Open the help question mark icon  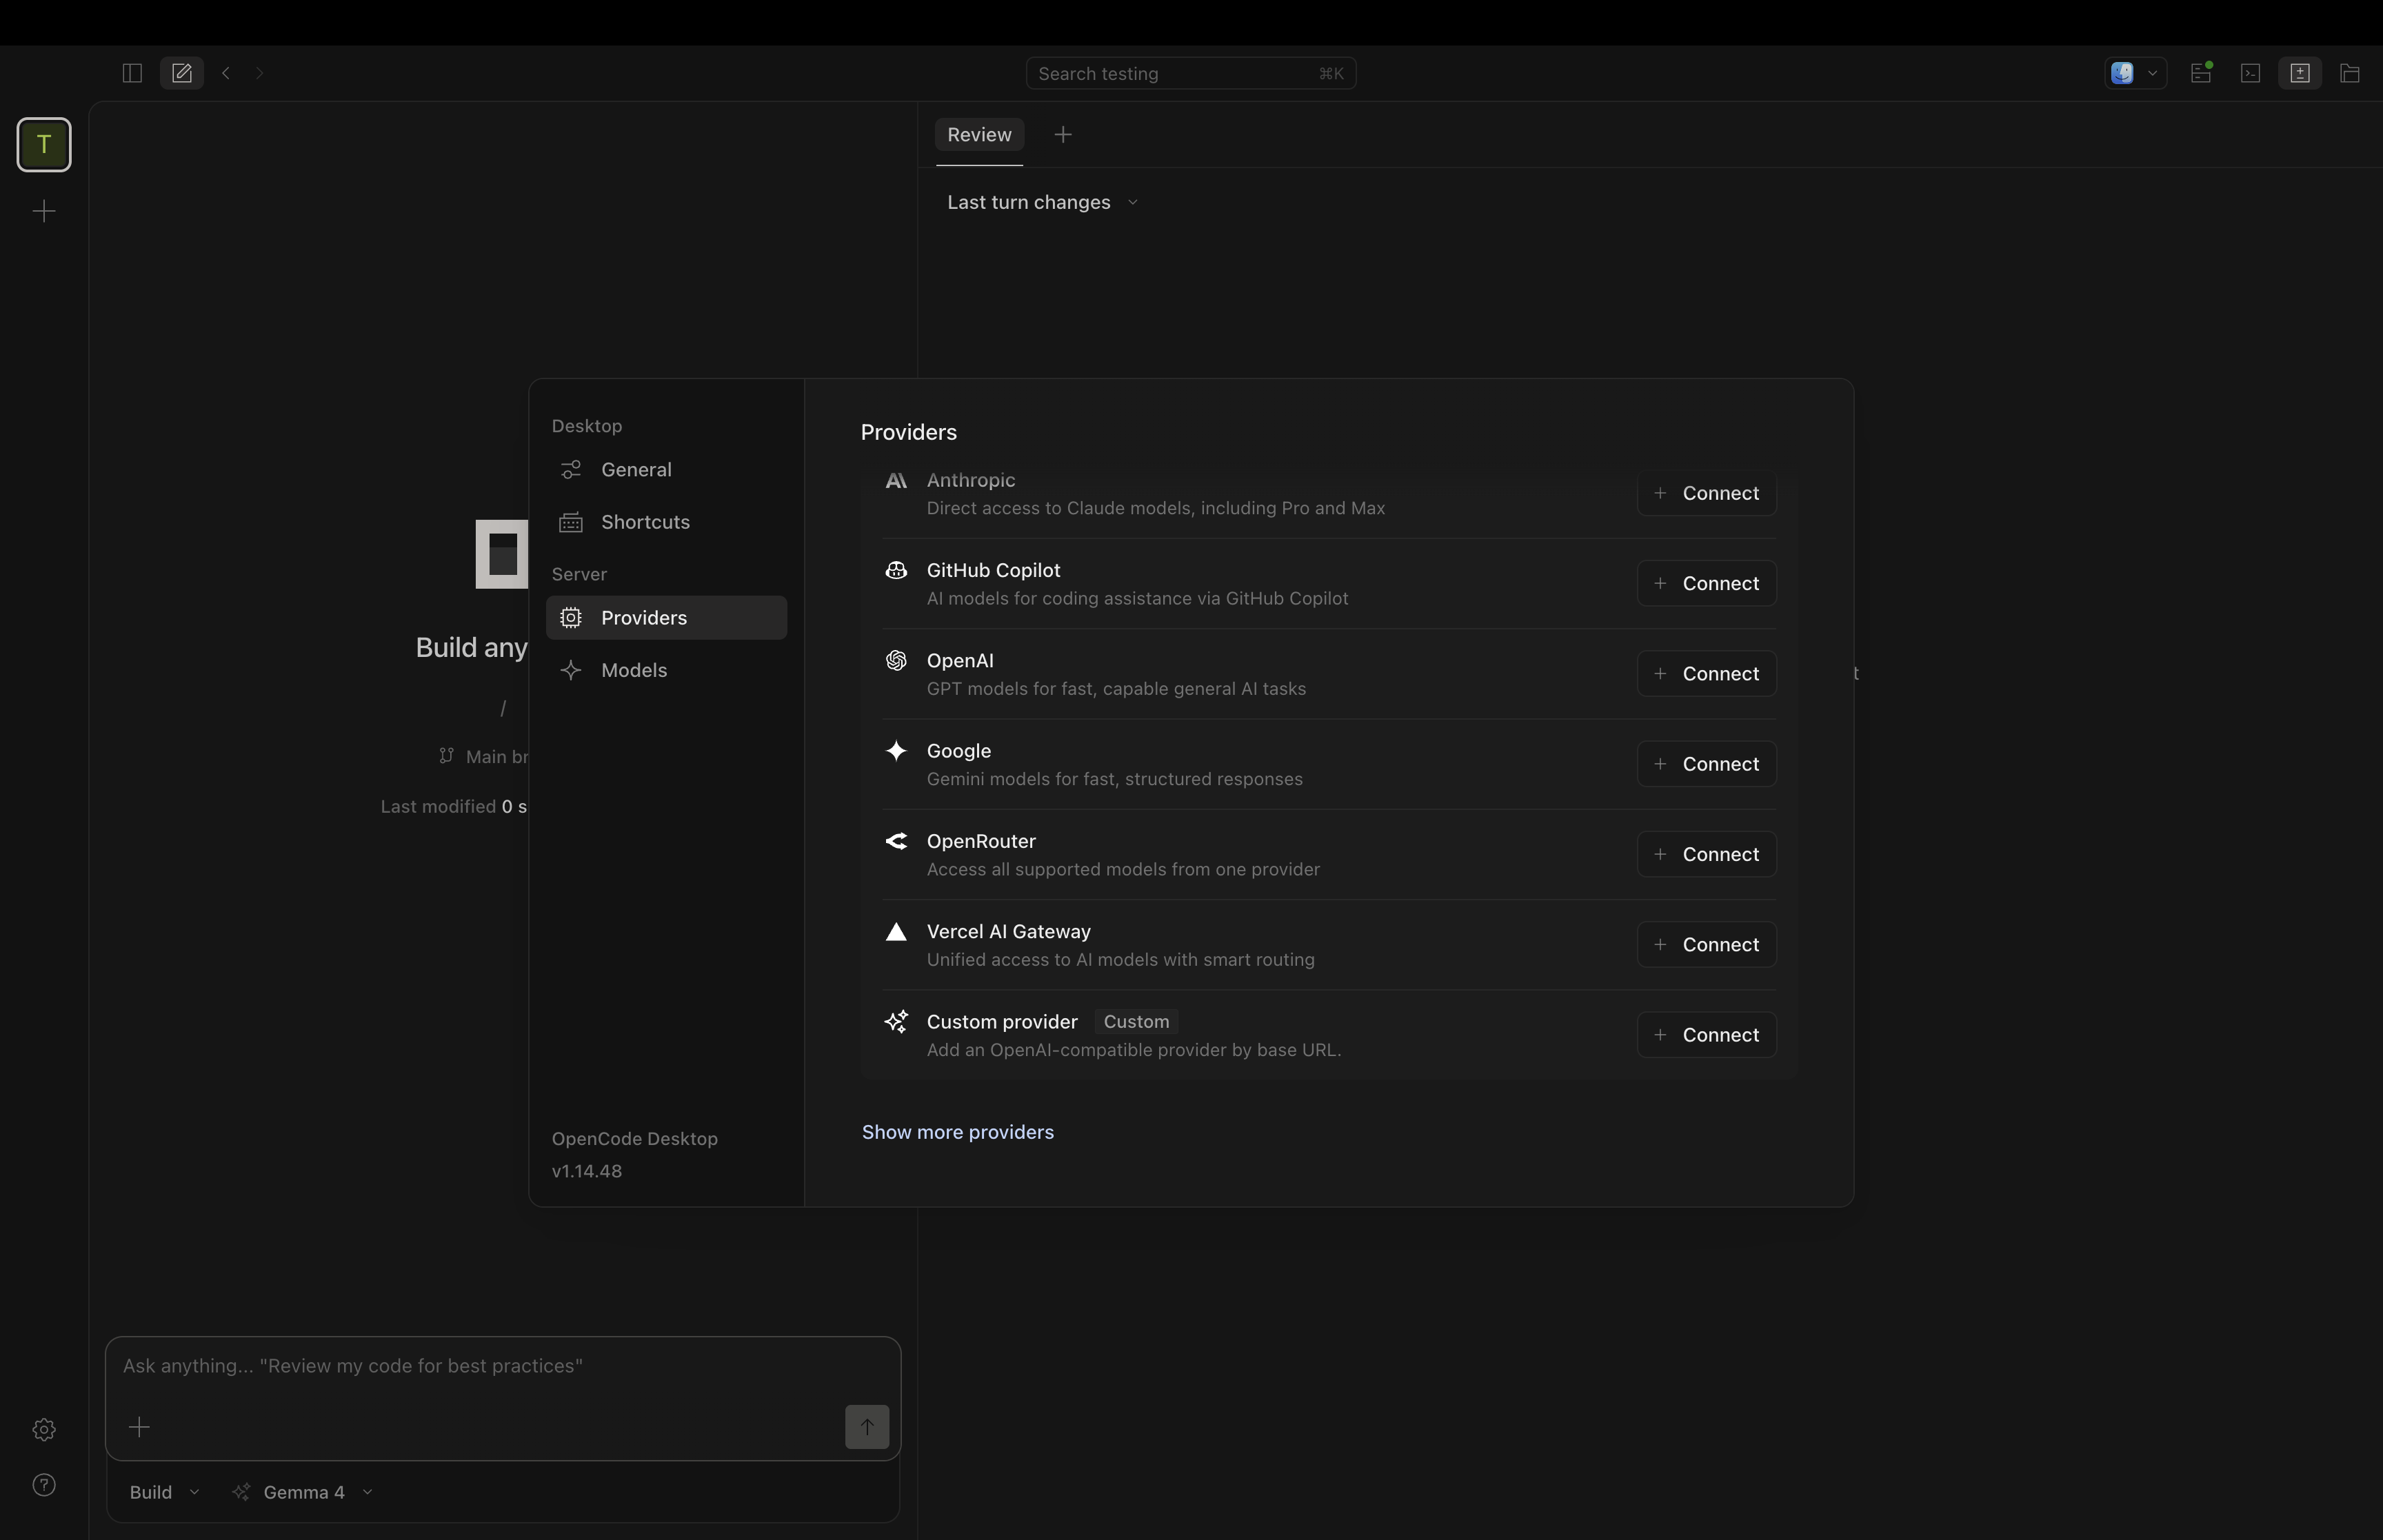point(44,1485)
